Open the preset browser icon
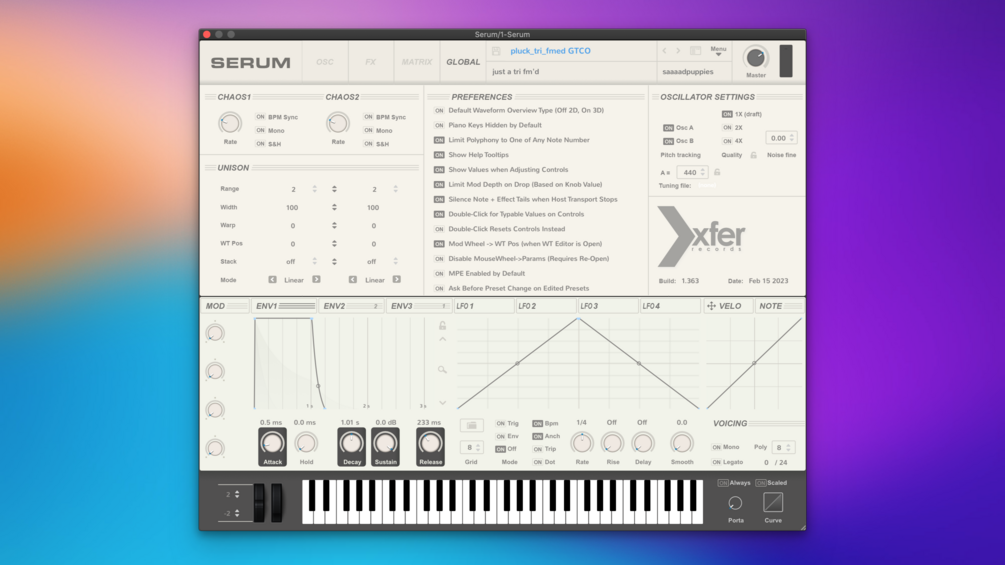The height and width of the screenshot is (565, 1005). click(695, 51)
